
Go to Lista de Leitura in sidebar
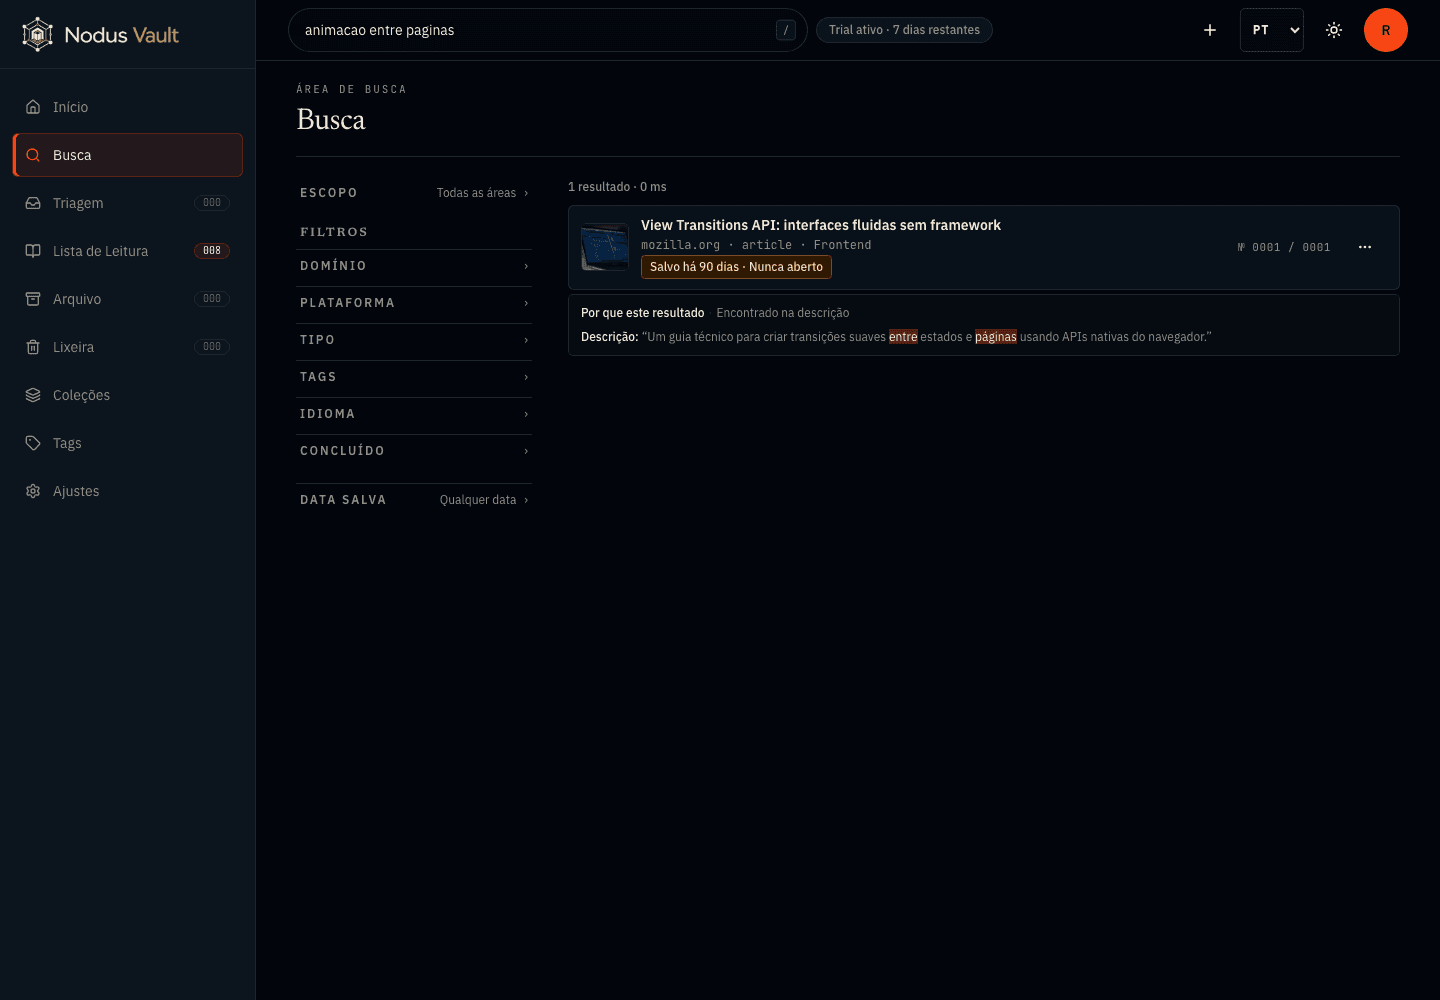click(128, 251)
